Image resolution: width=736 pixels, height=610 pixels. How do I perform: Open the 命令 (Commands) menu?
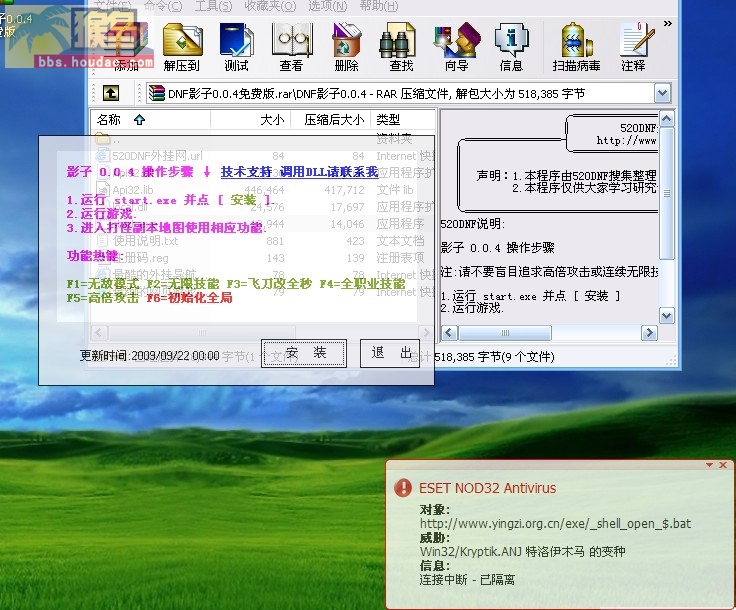[163, 6]
